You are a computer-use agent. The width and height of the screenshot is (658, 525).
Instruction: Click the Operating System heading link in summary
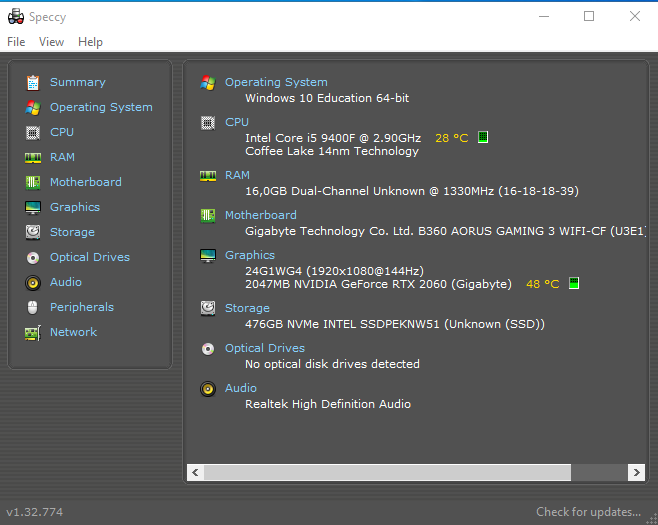[276, 82]
